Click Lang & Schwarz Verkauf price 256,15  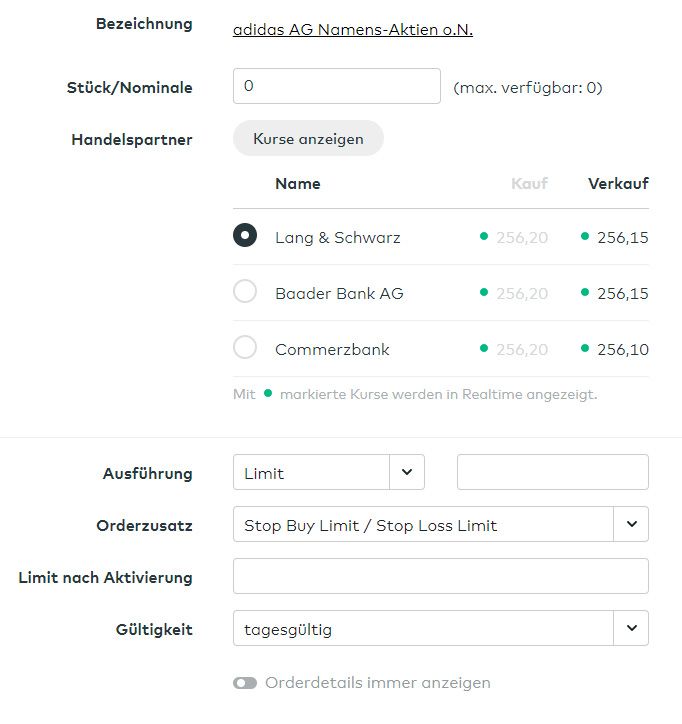click(x=622, y=238)
